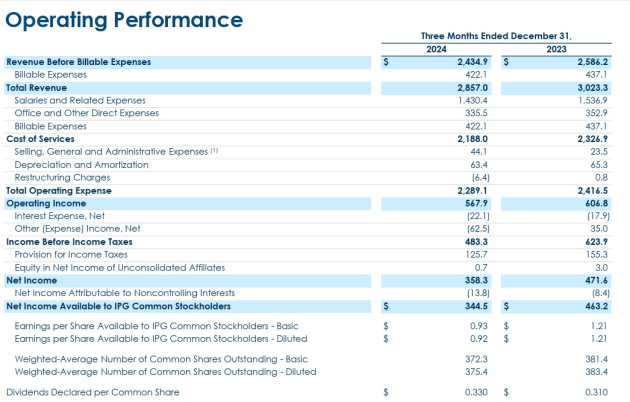Click the 352.9 office expenses value
Image resolution: width=630 pixels, height=402 pixels.
coord(597,113)
